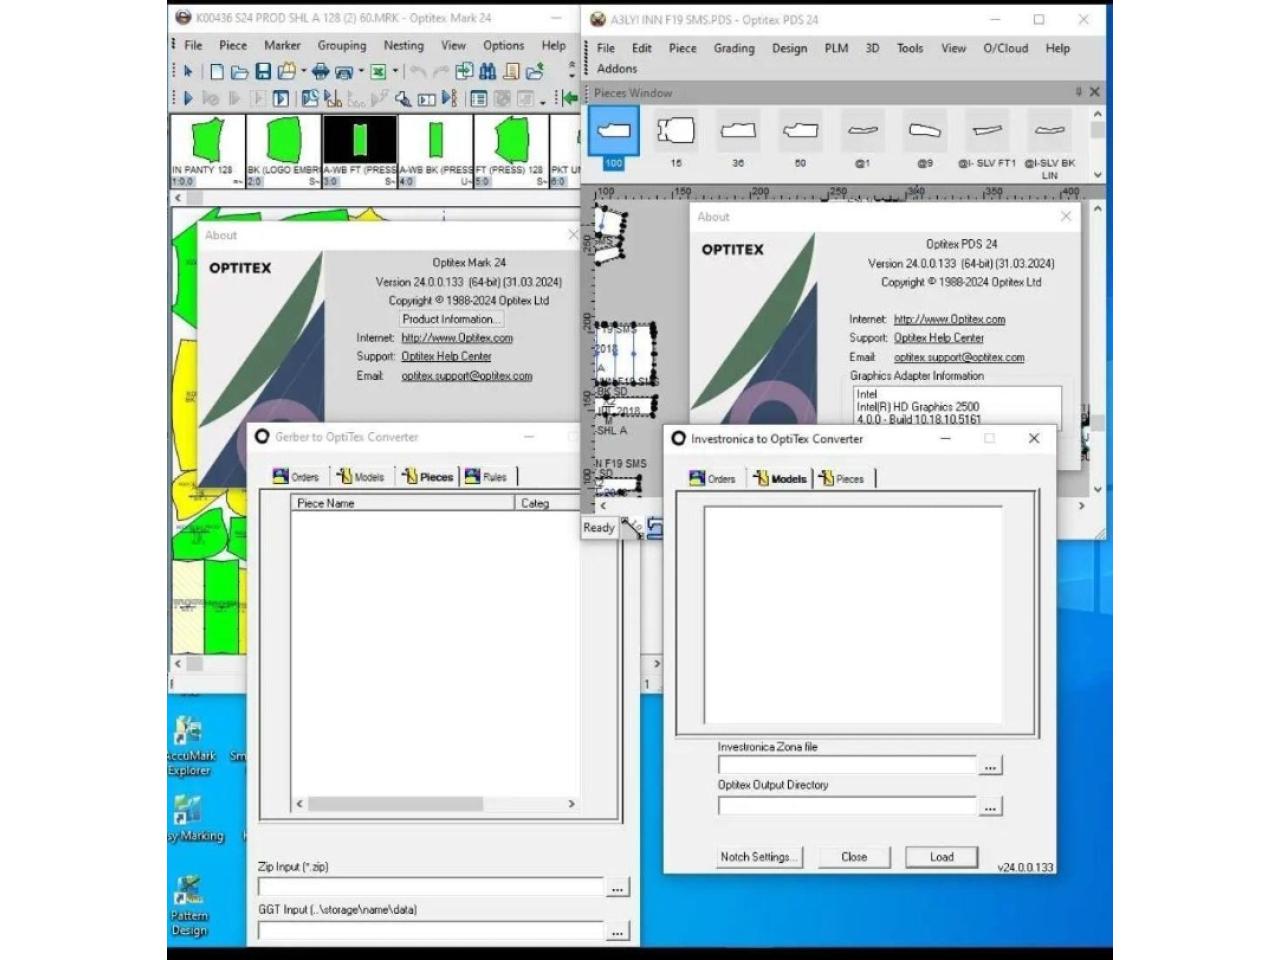Click the green left arrow toolbar icon
Image resolution: width=1280 pixels, height=960 pixels.
(569, 98)
